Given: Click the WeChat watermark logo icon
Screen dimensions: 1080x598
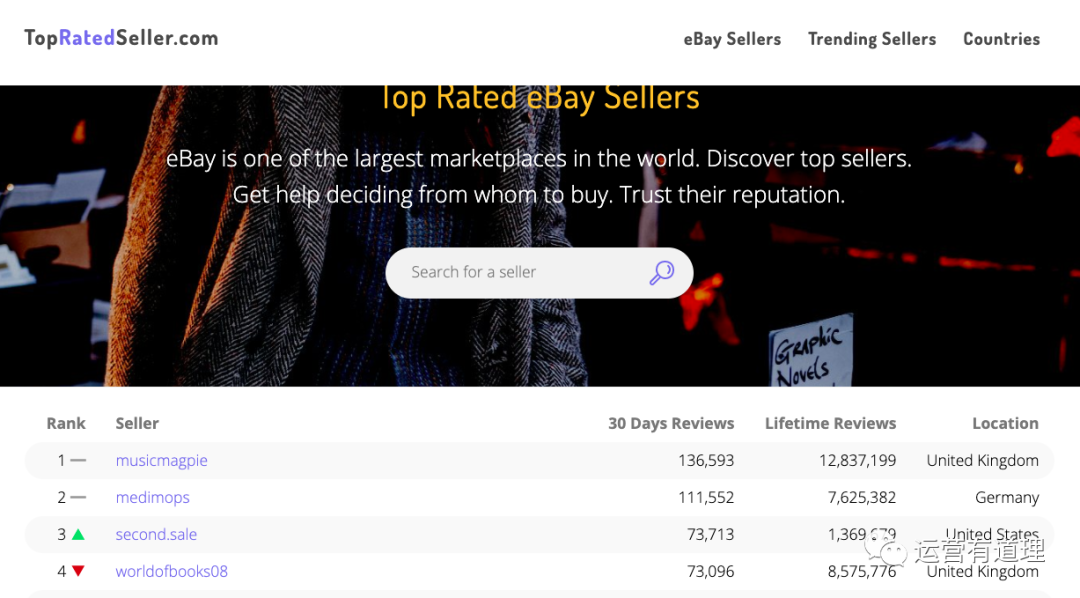Looking at the screenshot, I should pyautogui.click(x=886, y=549).
